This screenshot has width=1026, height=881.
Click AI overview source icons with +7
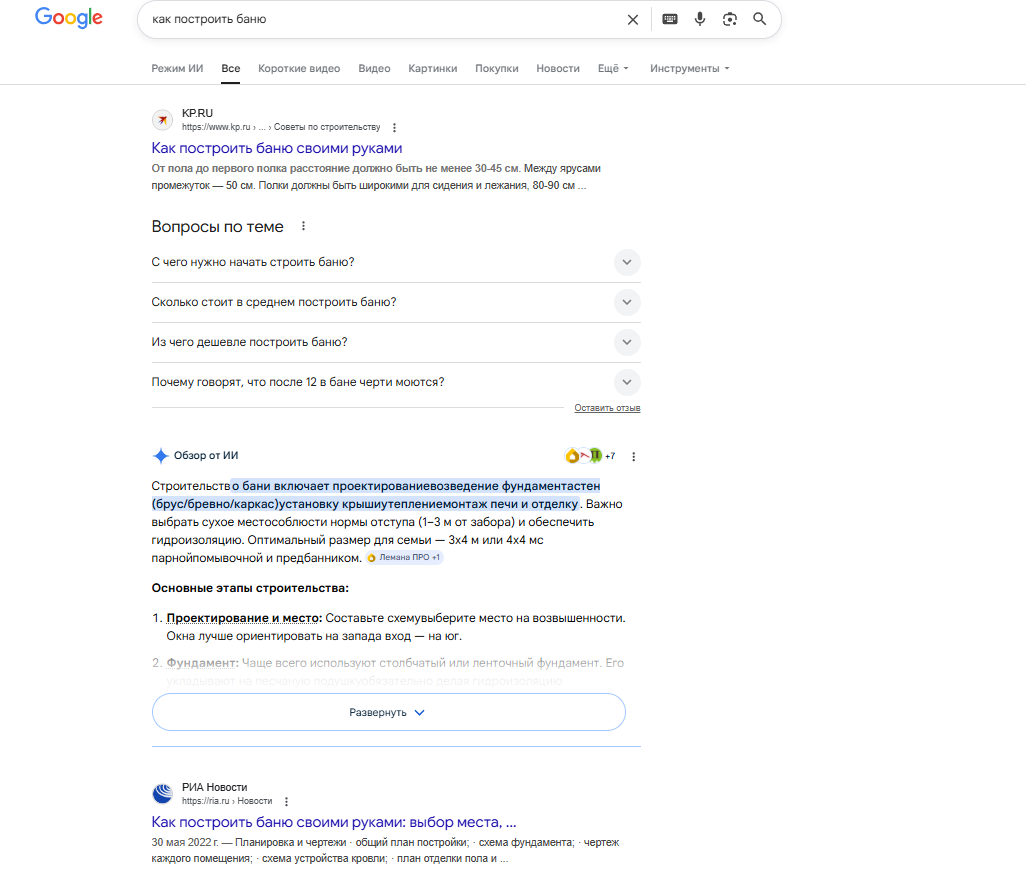click(589, 456)
